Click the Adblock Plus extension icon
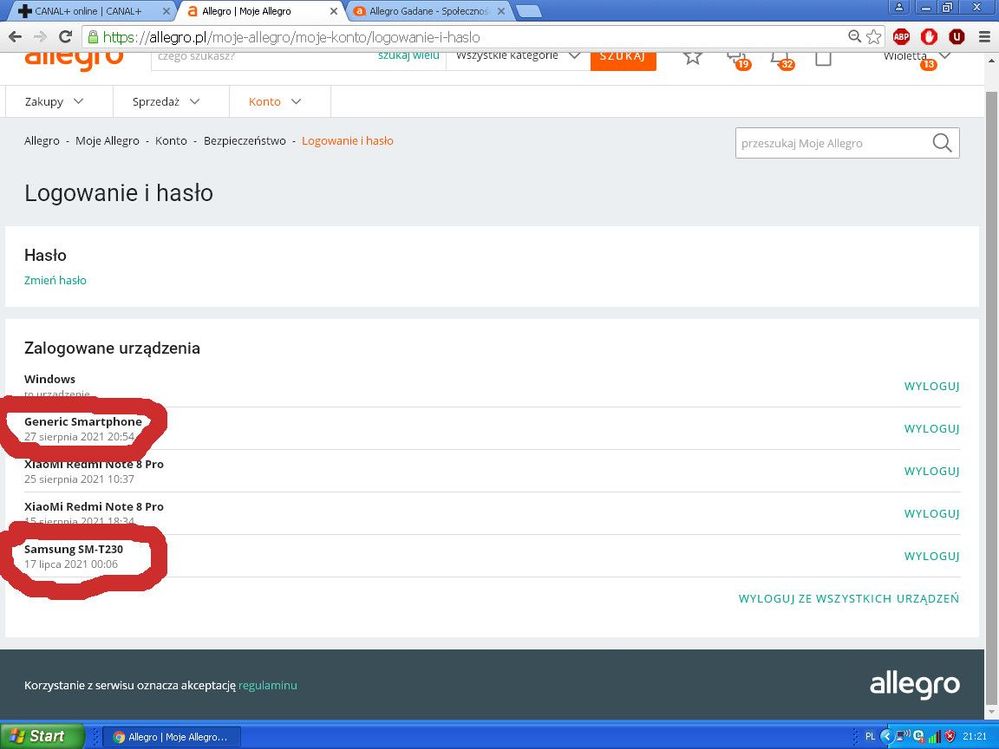 click(901, 36)
